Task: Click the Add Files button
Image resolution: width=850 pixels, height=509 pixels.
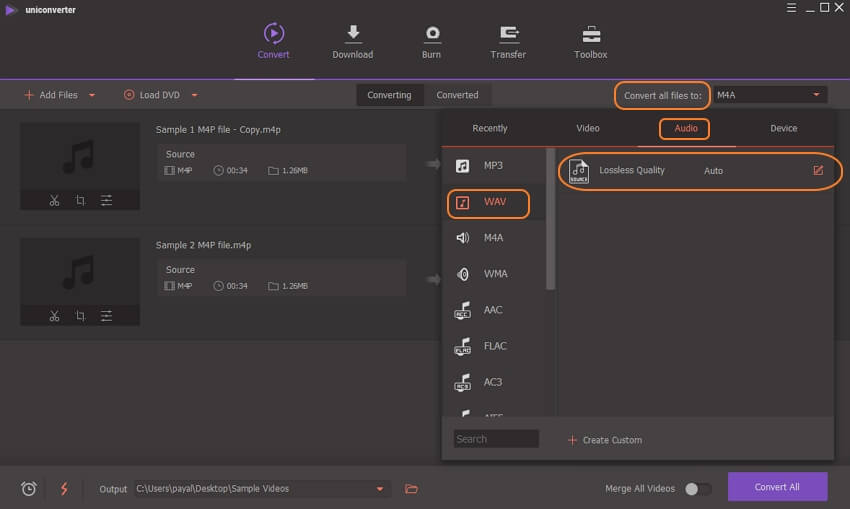Action: point(51,95)
